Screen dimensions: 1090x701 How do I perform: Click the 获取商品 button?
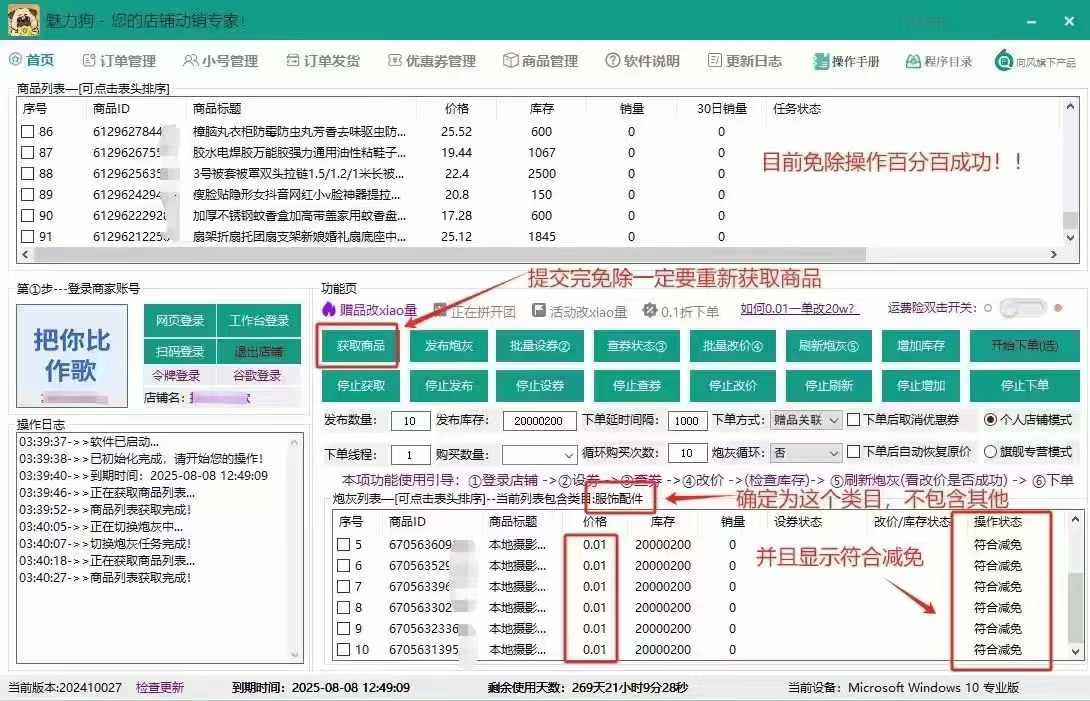(x=360, y=346)
